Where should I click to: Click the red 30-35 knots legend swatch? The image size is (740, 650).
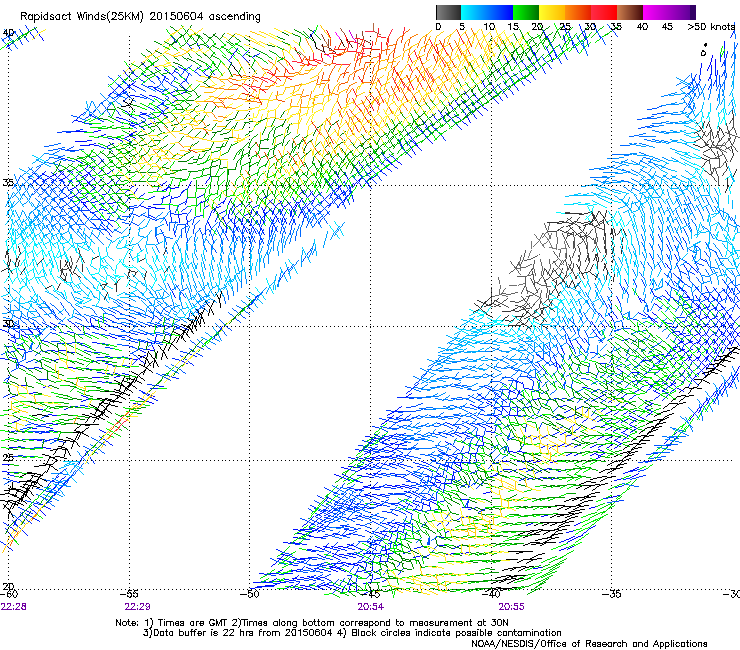point(604,12)
